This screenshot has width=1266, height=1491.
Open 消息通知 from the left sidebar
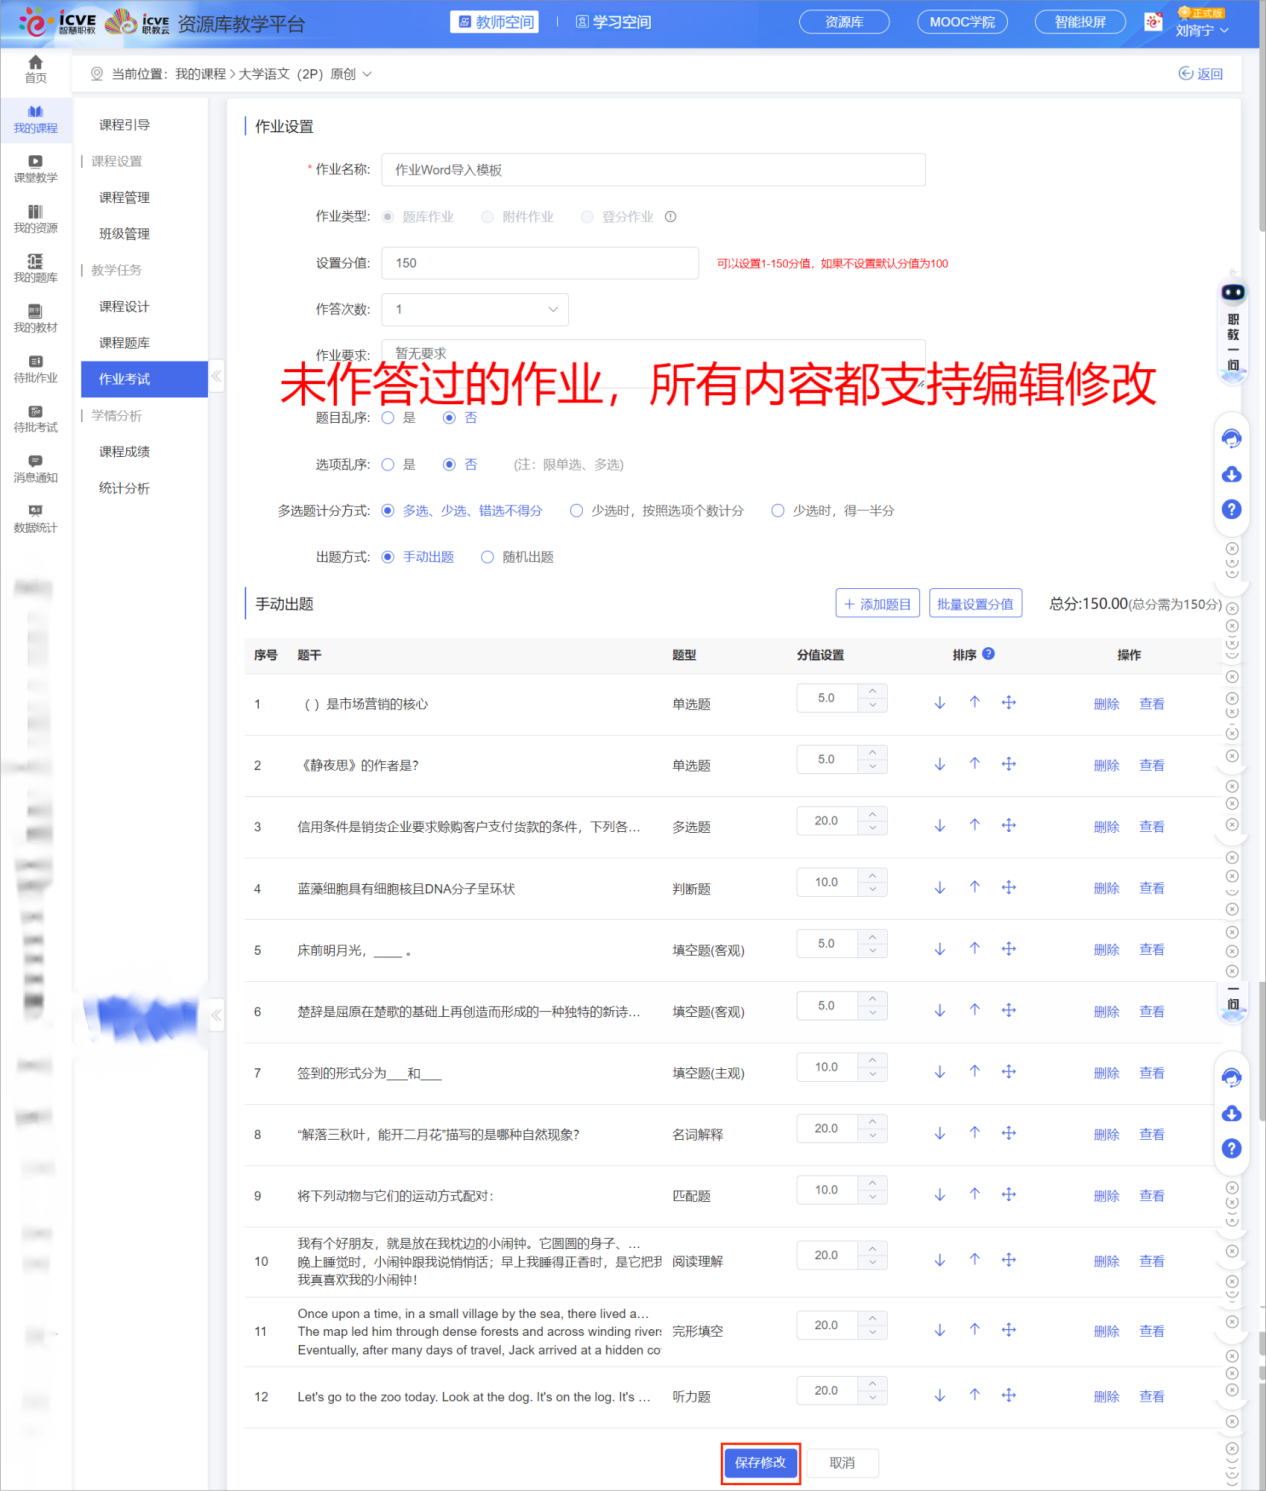click(35, 470)
